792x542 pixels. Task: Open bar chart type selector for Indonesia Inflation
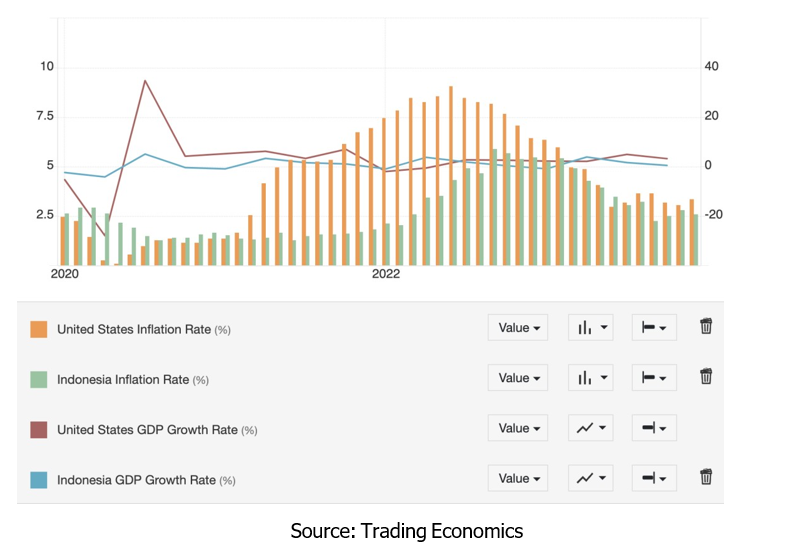coord(590,377)
